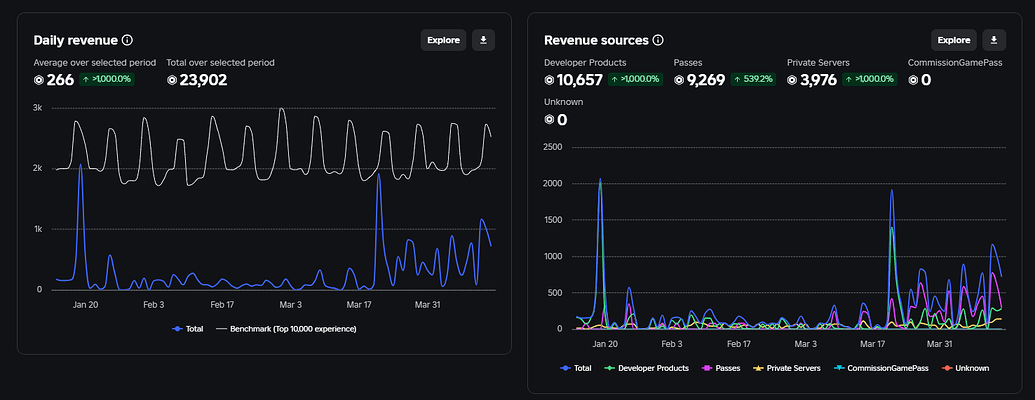Click Explore in the Daily revenue card

point(444,40)
